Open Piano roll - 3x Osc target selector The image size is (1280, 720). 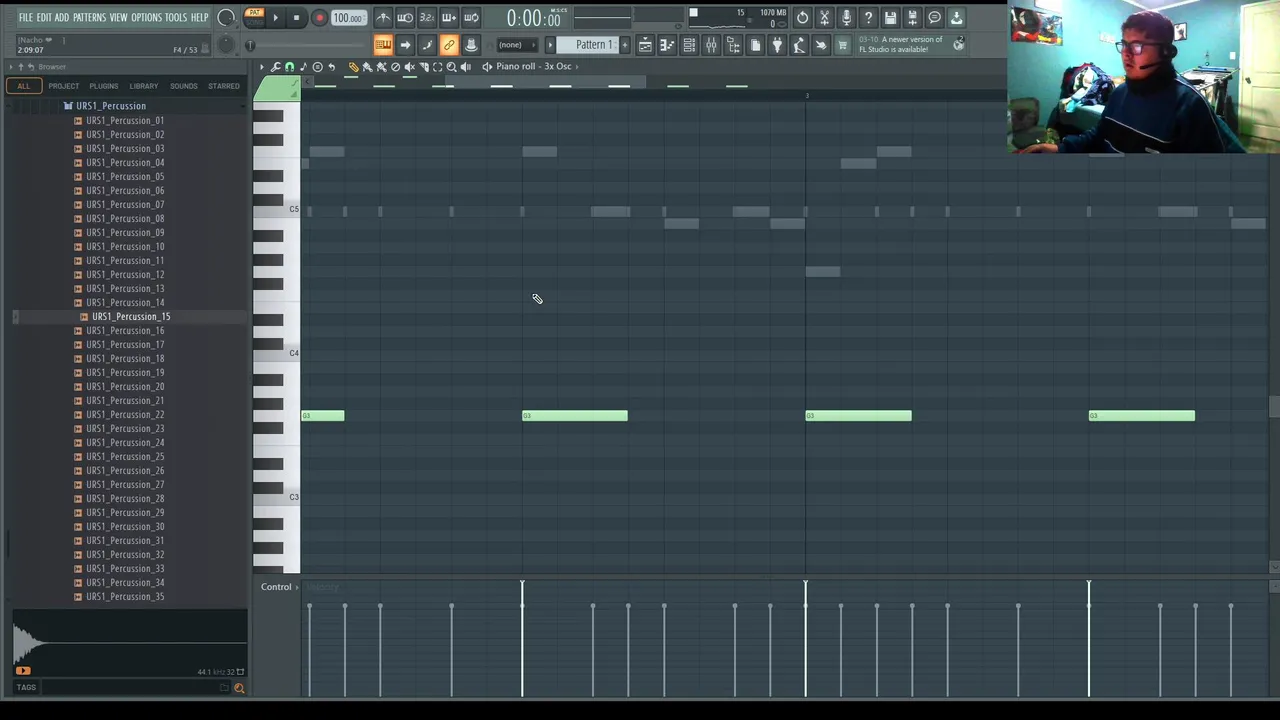pyautogui.click(x=537, y=67)
